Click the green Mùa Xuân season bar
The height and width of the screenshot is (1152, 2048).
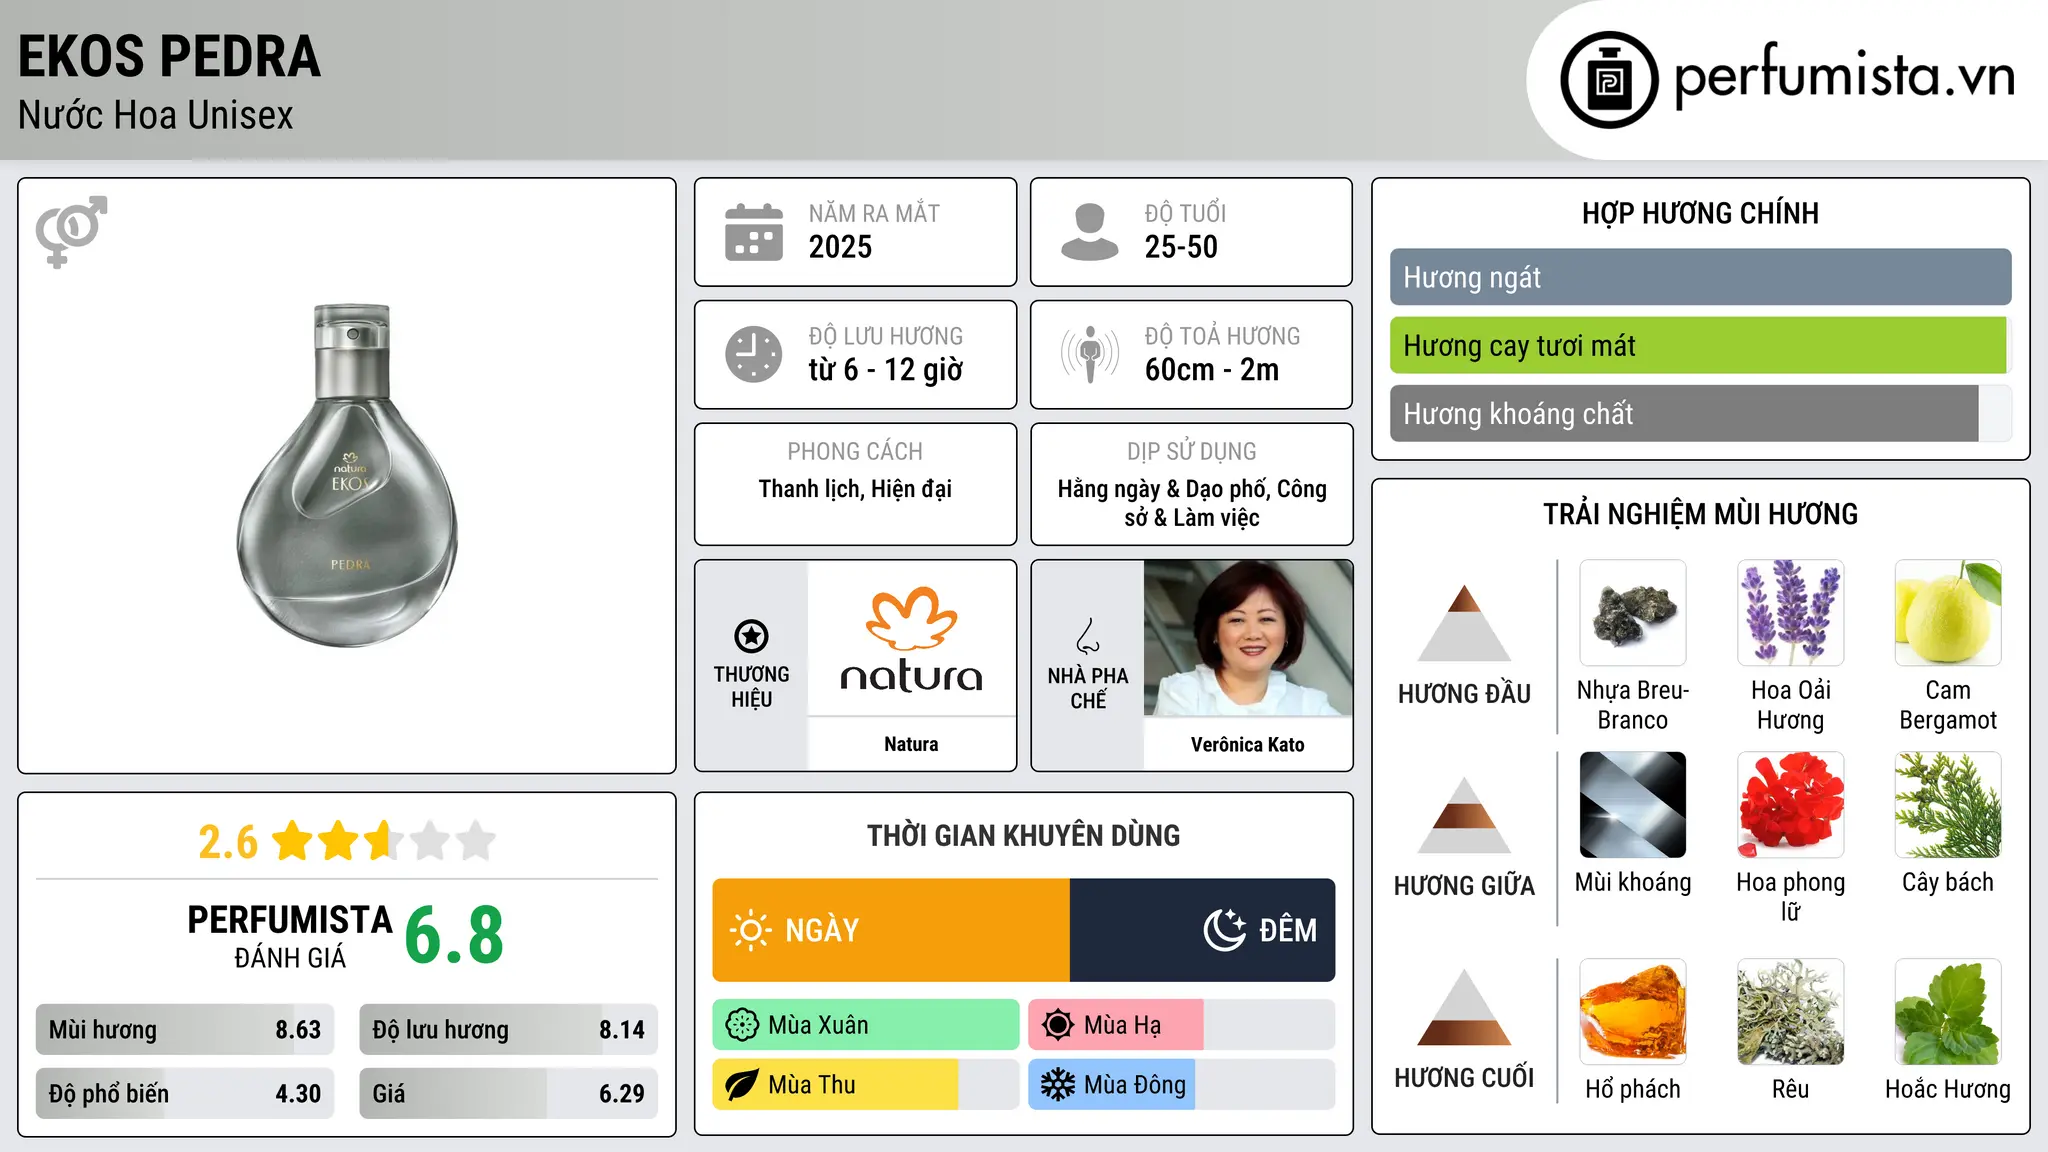point(866,1025)
